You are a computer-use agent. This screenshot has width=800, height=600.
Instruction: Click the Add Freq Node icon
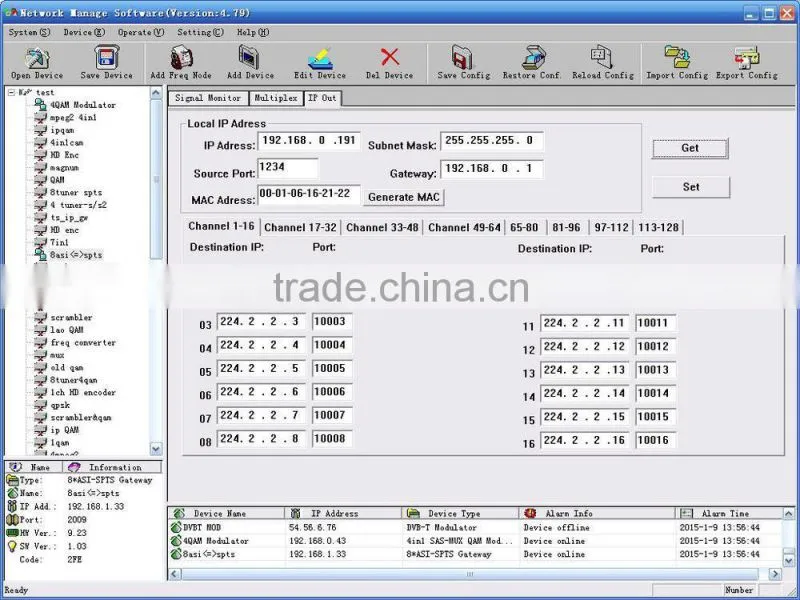point(181,57)
